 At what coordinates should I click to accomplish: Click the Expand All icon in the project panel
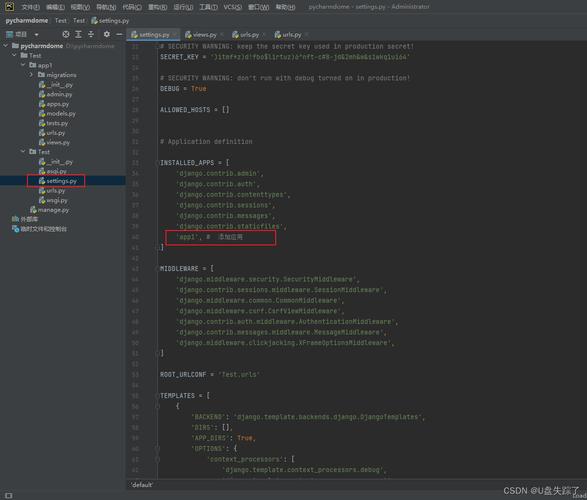point(78,34)
